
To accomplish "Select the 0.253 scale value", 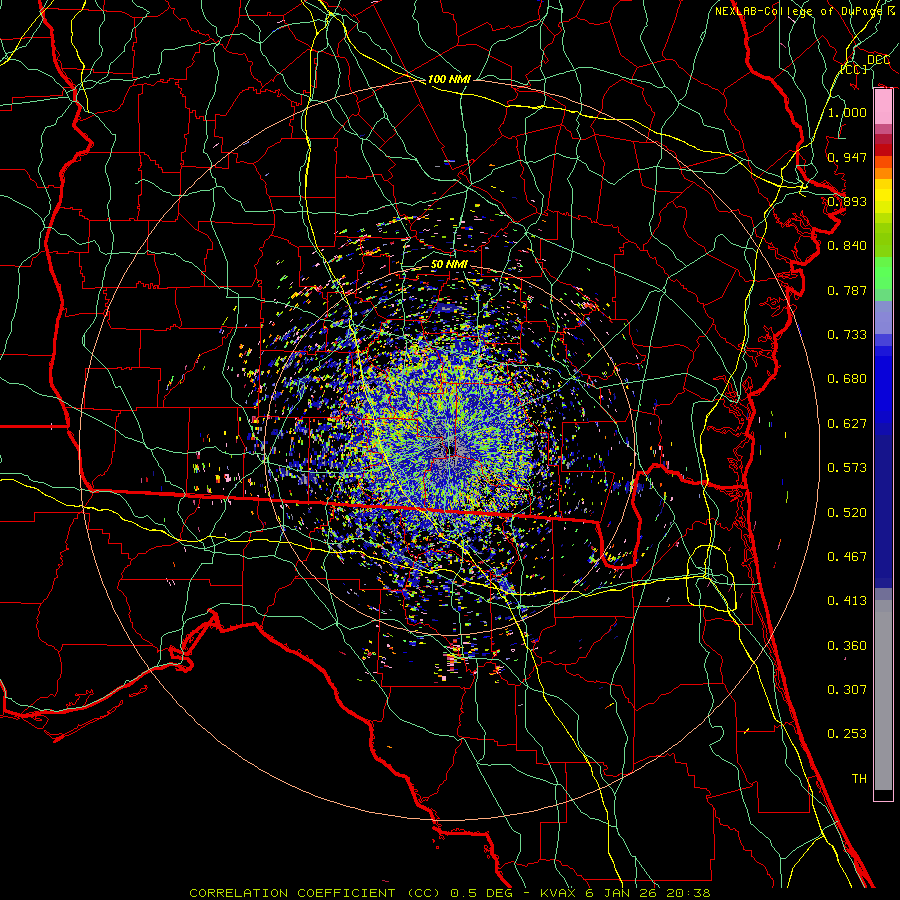I will click(x=847, y=734).
